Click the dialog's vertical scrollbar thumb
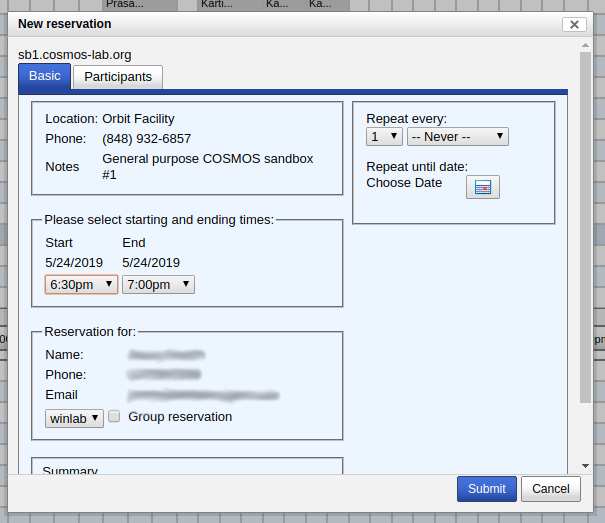Screen dimensions: 605x523 [x=585, y=230]
